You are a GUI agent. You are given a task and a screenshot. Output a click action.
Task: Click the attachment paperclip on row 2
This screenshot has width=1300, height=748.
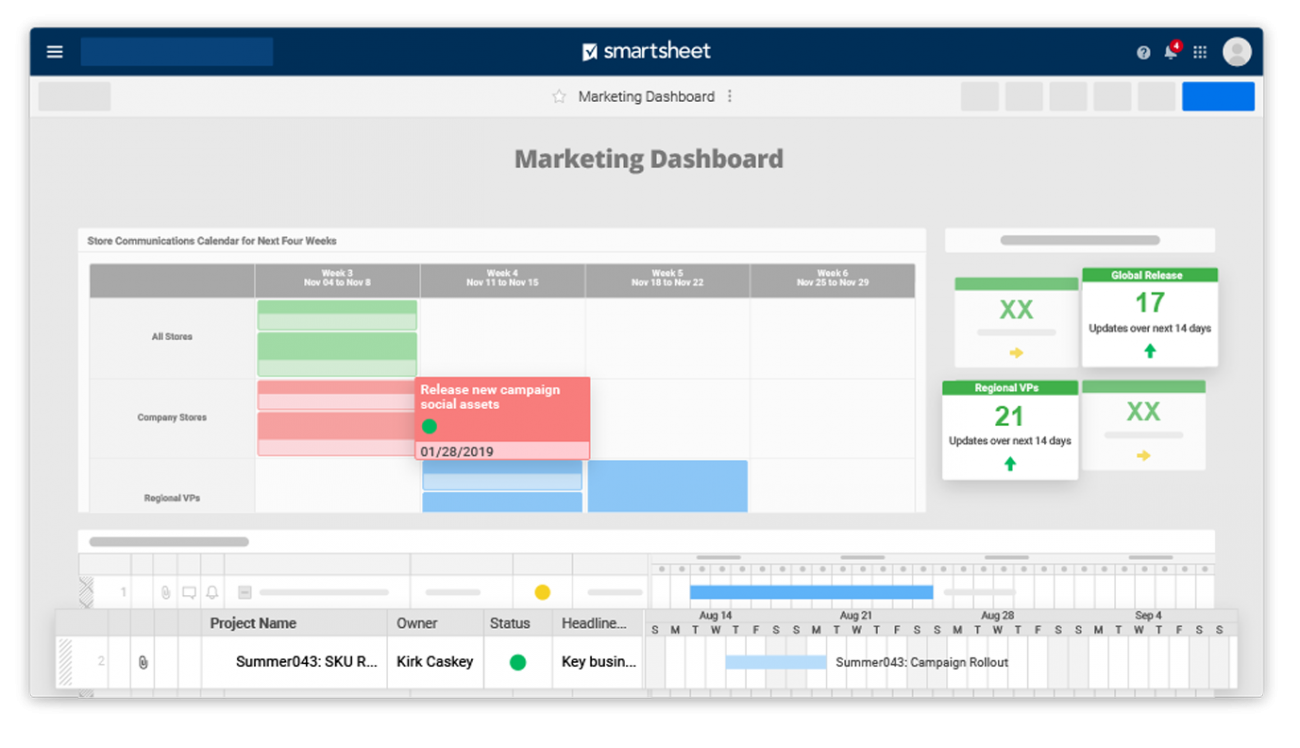143,661
